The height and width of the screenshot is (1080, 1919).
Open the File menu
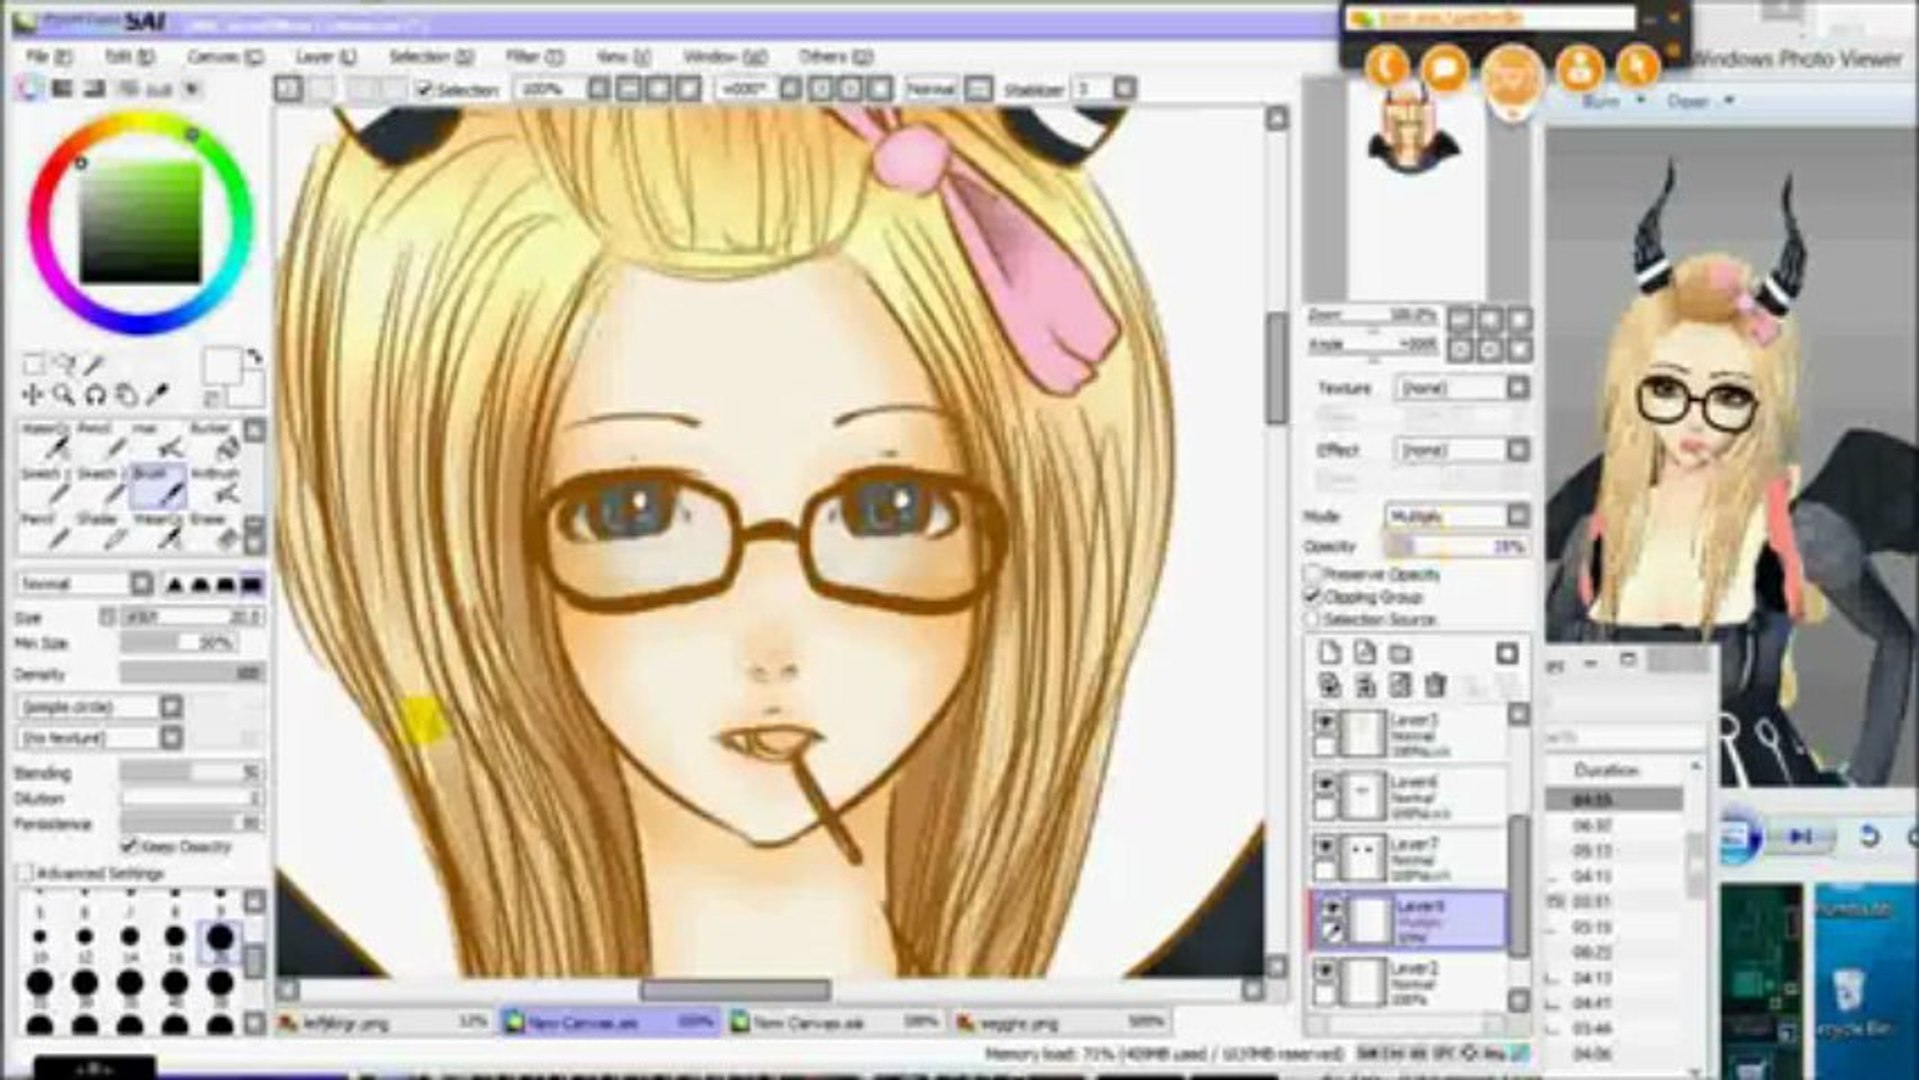click(x=49, y=57)
